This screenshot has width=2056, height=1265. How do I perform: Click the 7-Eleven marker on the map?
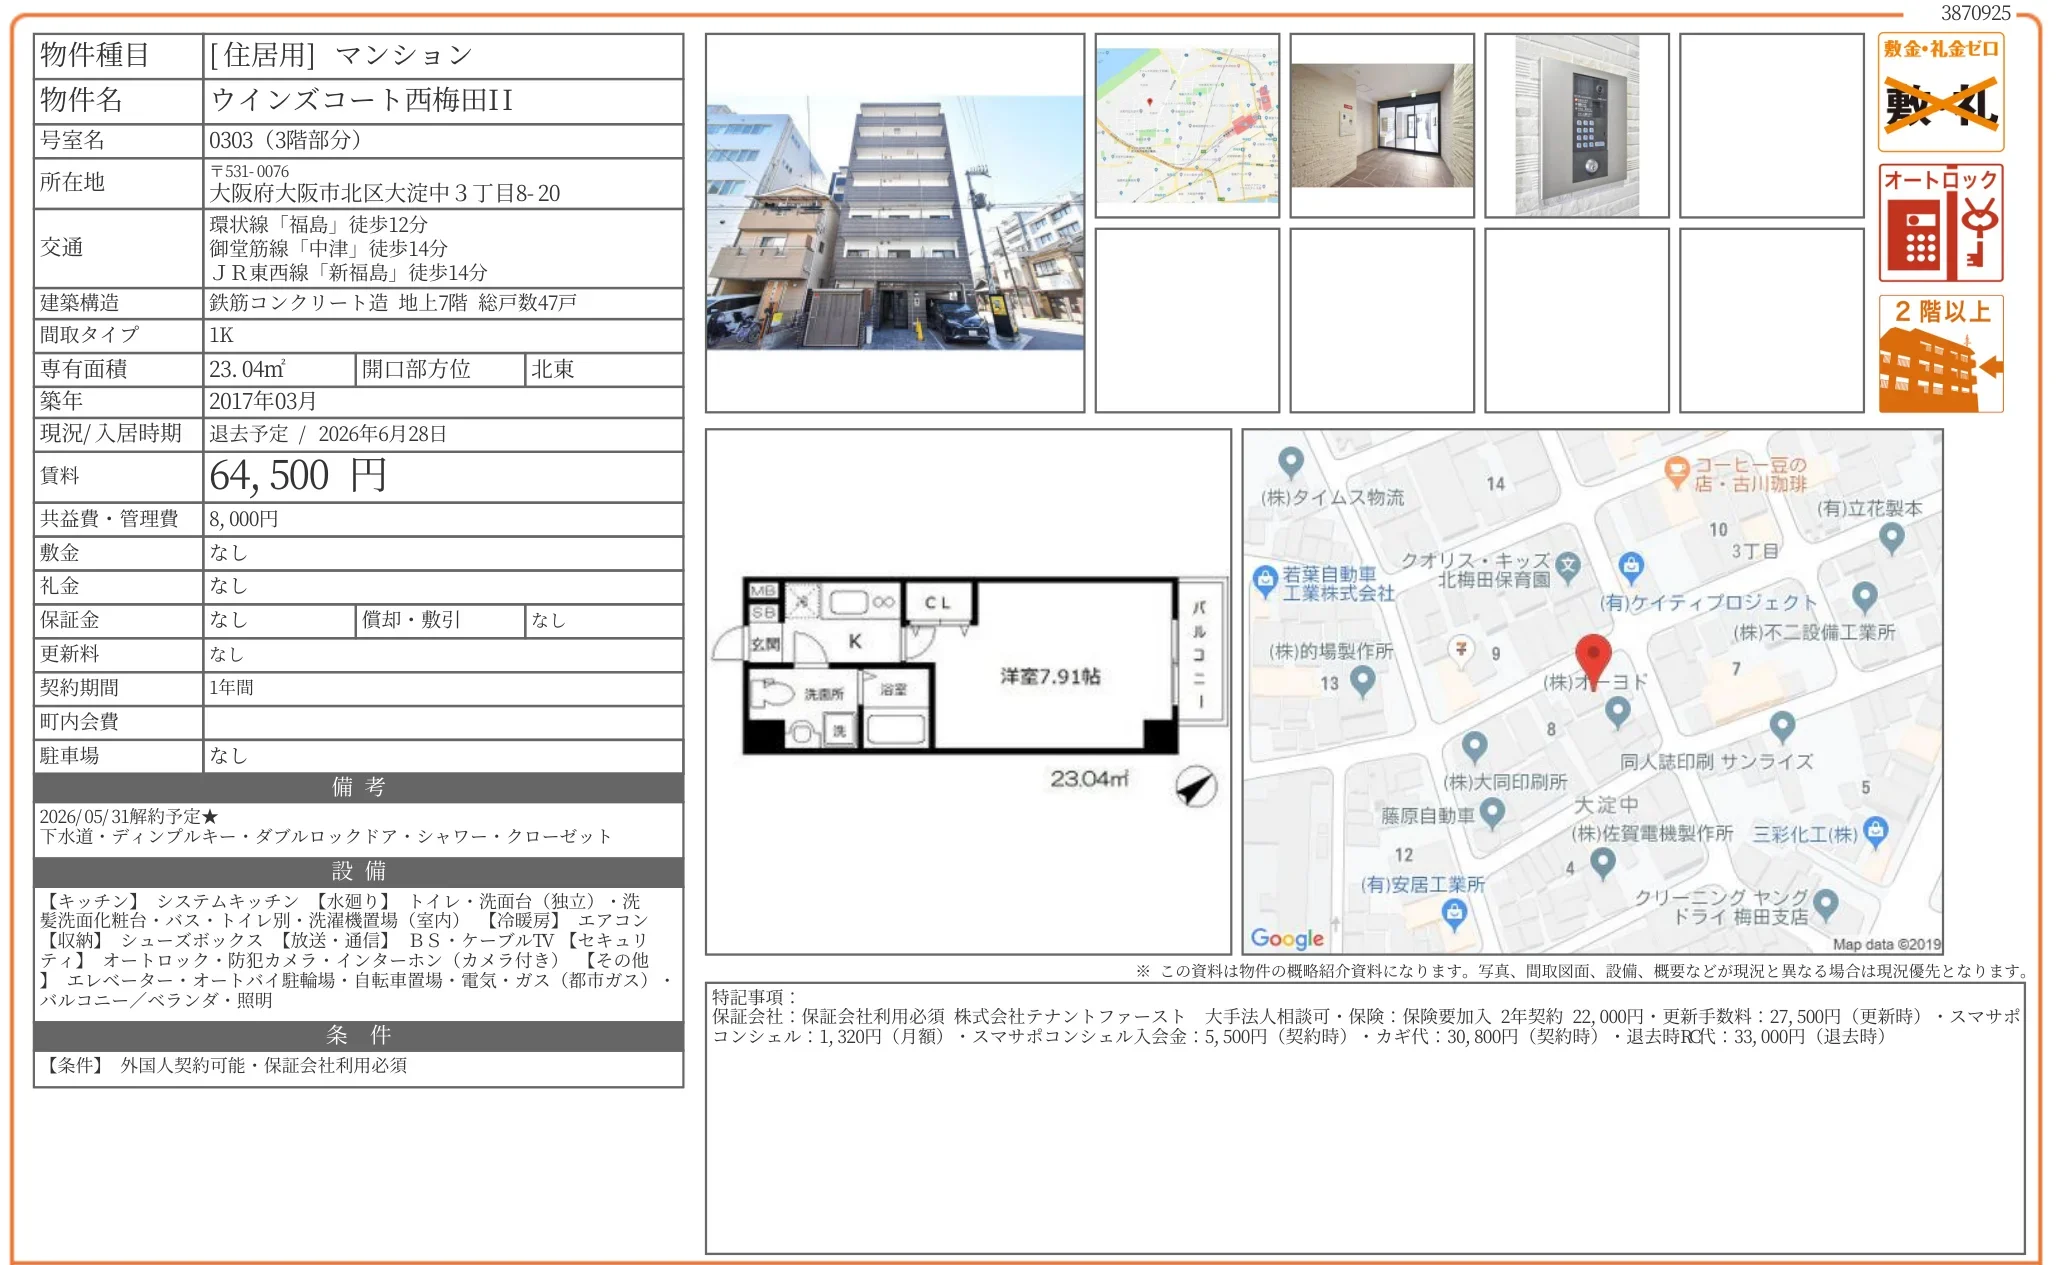click(x=1461, y=649)
